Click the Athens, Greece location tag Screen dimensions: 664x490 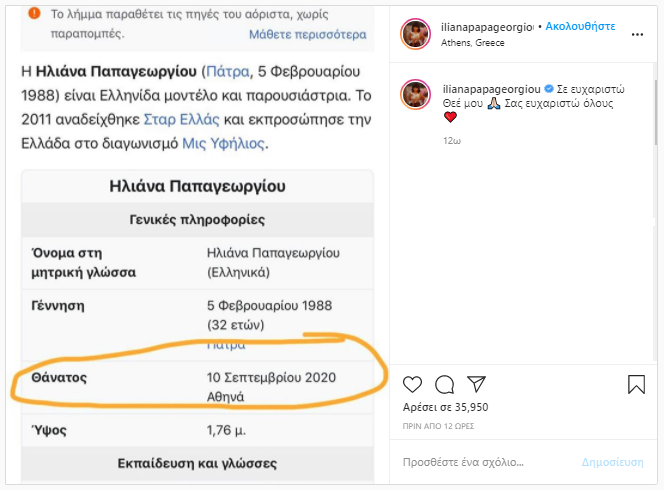[473, 43]
